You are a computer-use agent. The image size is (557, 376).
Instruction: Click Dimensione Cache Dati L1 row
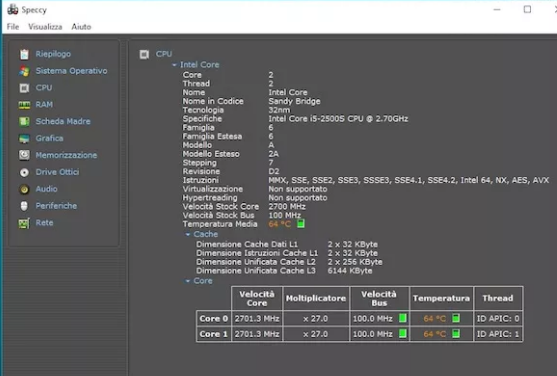(x=287, y=244)
